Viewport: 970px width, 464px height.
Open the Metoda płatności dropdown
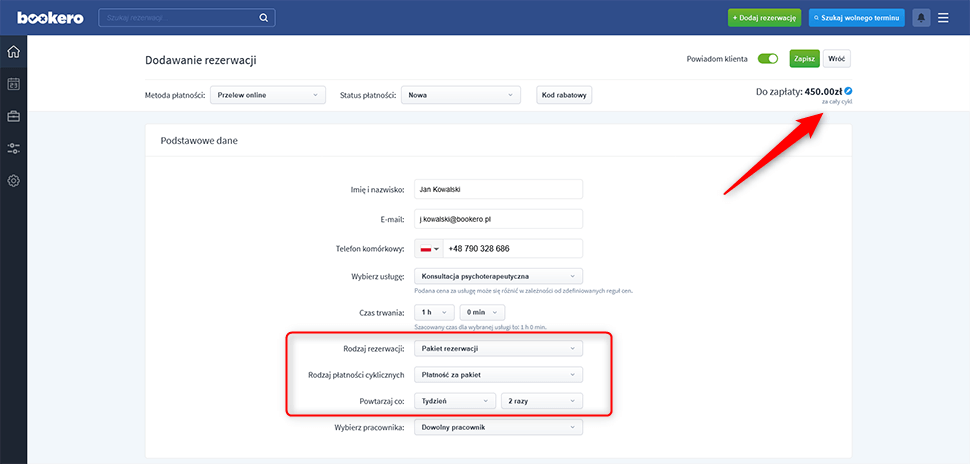tap(268, 95)
